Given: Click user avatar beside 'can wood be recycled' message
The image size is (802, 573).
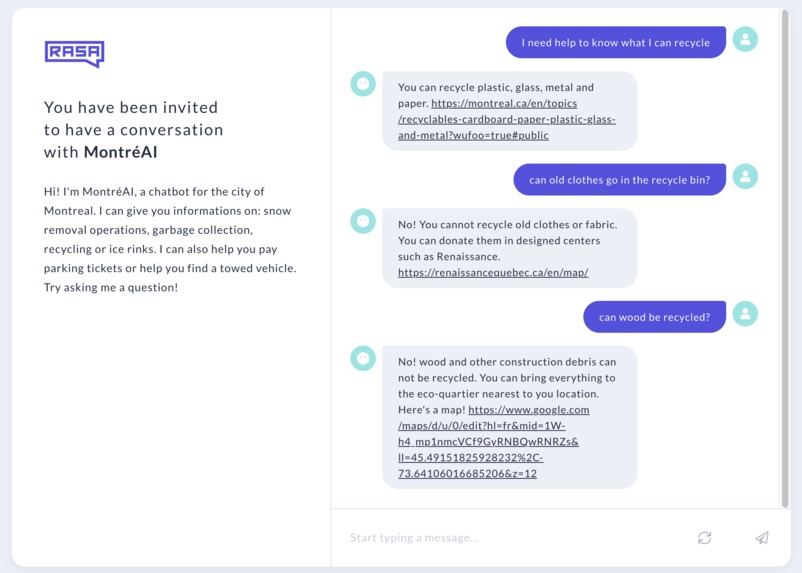Looking at the screenshot, I should [x=745, y=314].
